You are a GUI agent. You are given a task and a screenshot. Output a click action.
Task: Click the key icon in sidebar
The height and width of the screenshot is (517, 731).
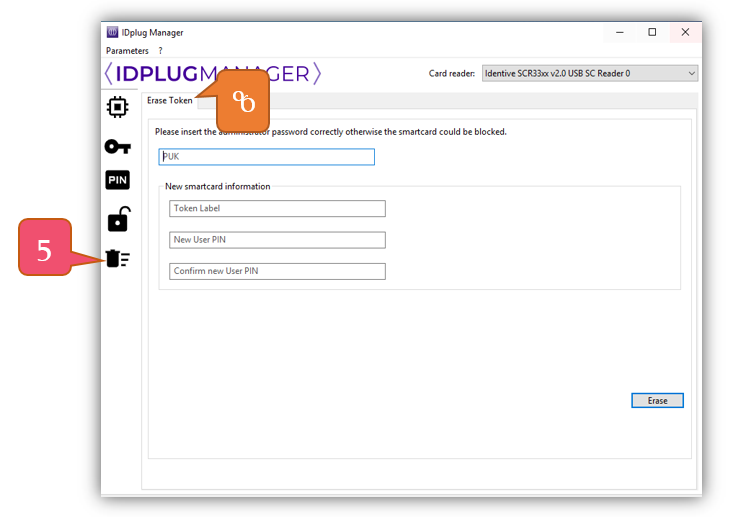coord(117,146)
